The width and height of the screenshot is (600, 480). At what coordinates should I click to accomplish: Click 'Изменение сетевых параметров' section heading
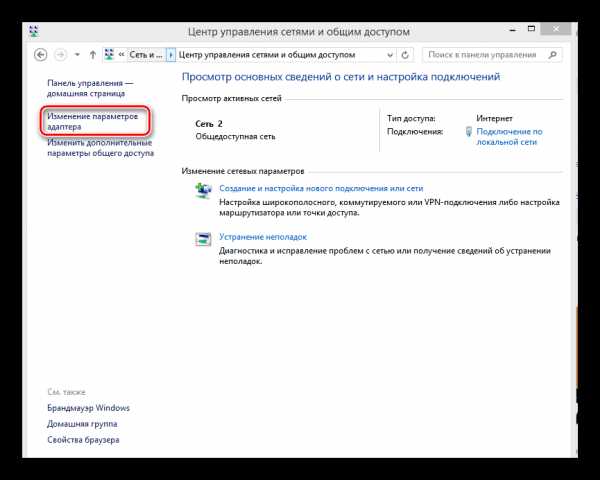[x=243, y=171]
